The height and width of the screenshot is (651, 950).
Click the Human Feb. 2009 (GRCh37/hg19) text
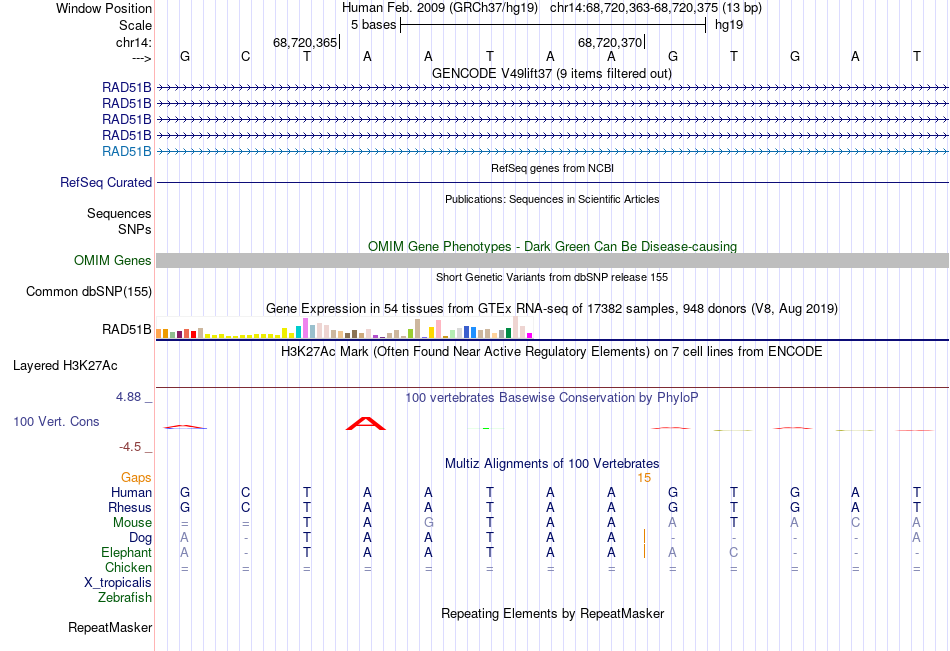coord(440,8)
